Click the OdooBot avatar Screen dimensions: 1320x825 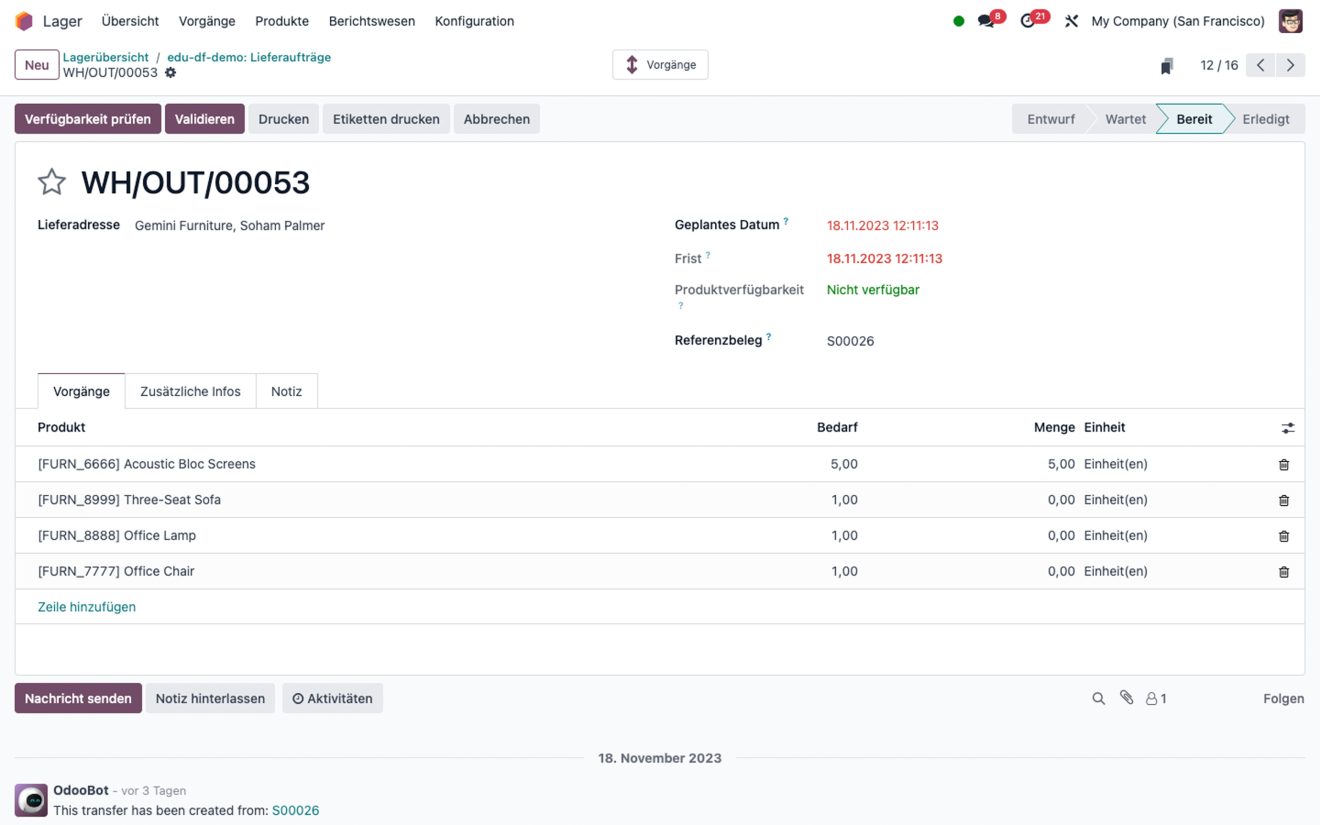(31, 800)
